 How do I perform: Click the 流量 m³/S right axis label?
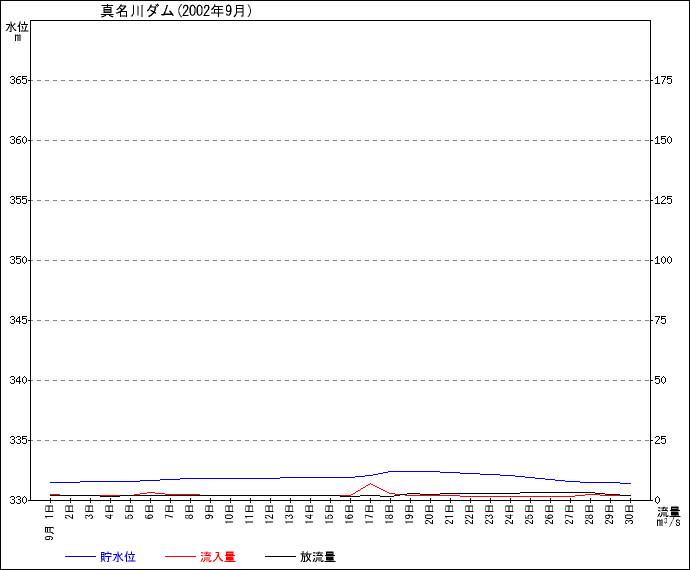click(668, 516)
